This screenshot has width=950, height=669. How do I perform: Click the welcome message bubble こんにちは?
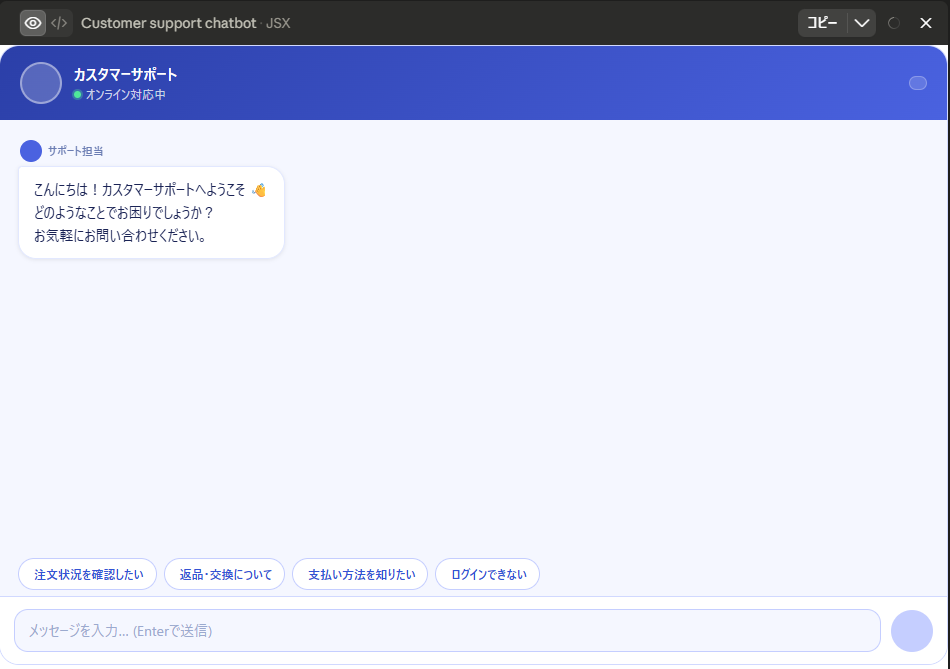point(151,213)
